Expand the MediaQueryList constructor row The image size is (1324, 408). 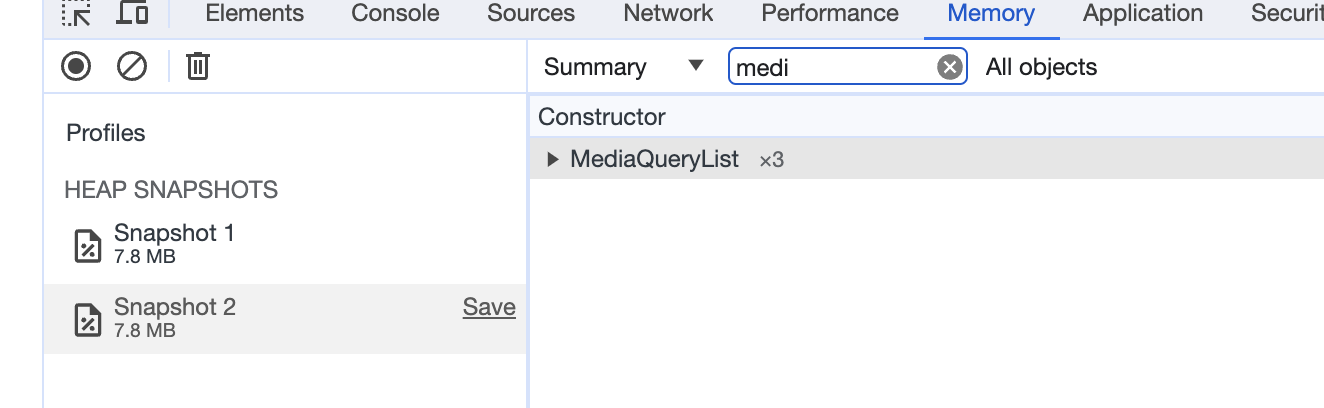(553, 159)
